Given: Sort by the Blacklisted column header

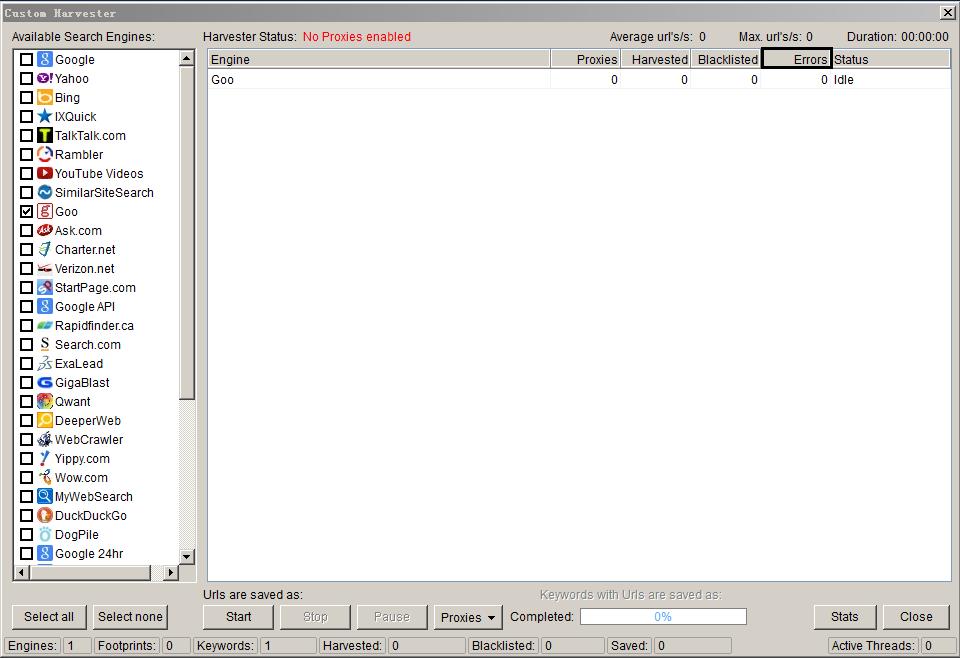Looking at the screenshot, I should point(726,59).
